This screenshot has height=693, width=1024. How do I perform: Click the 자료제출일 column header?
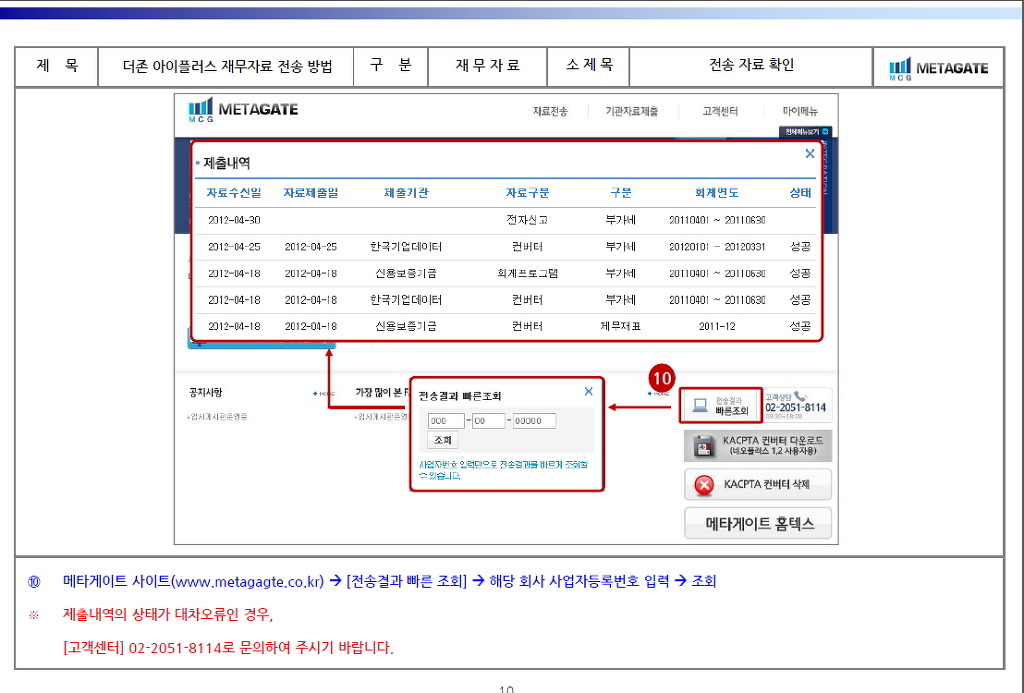click(311, 193)
